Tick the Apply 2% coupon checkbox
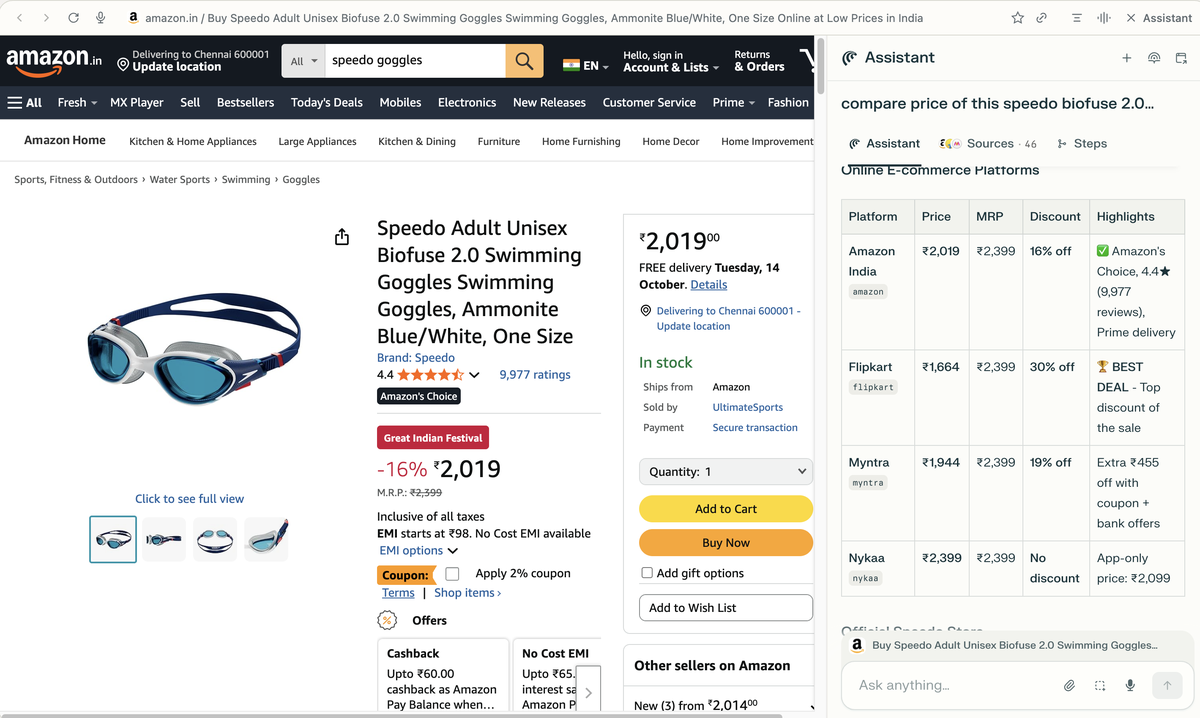1200x718 pixels. tap(452, 574)
